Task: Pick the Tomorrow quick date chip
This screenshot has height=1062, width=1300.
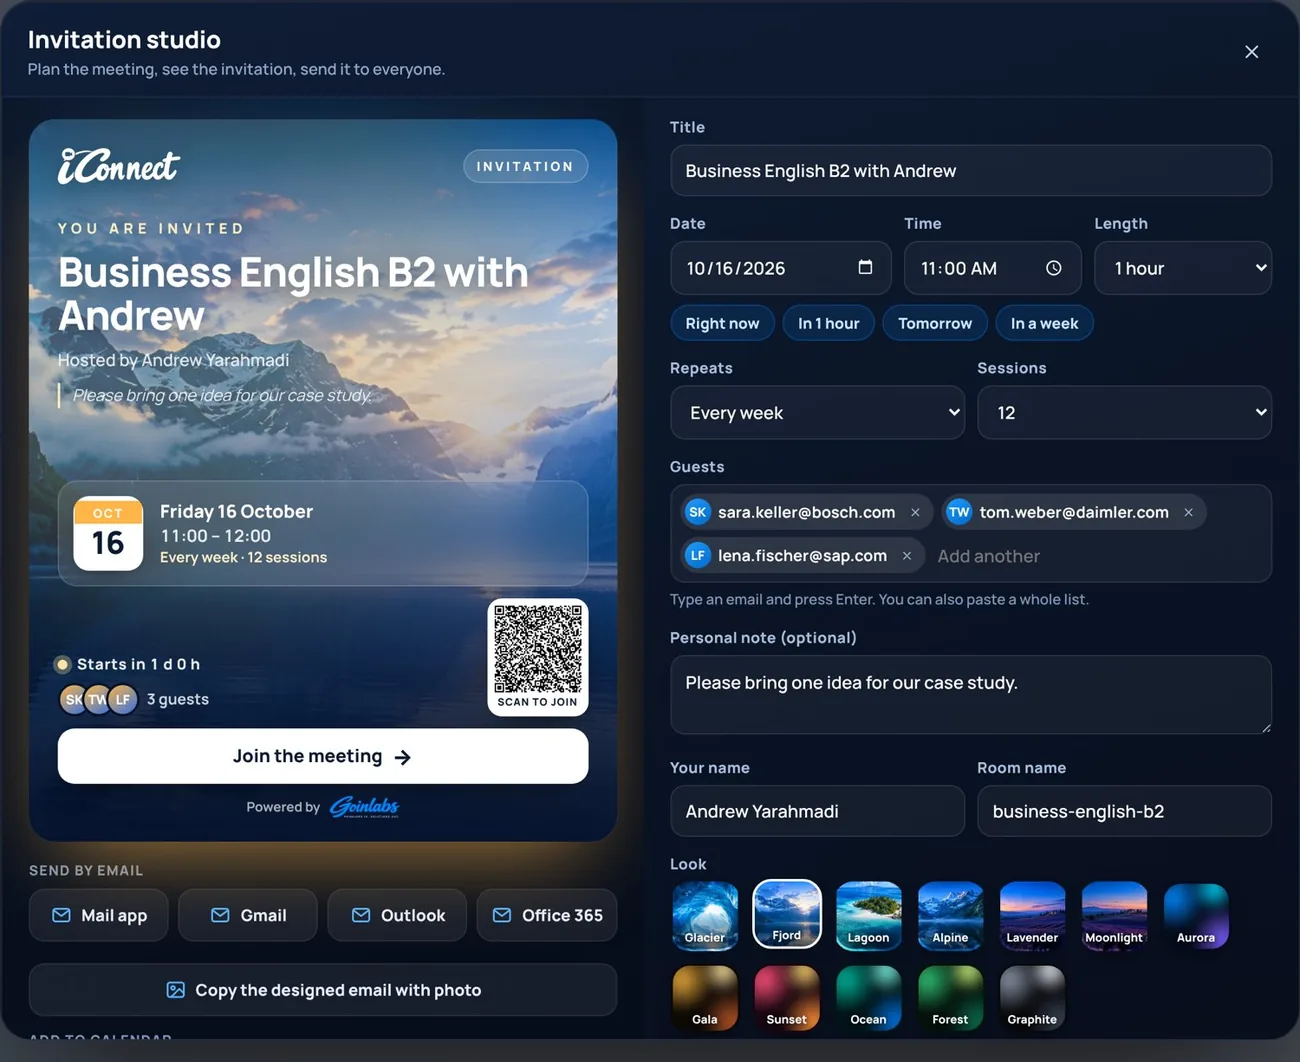Action: [x=935, y=323]
